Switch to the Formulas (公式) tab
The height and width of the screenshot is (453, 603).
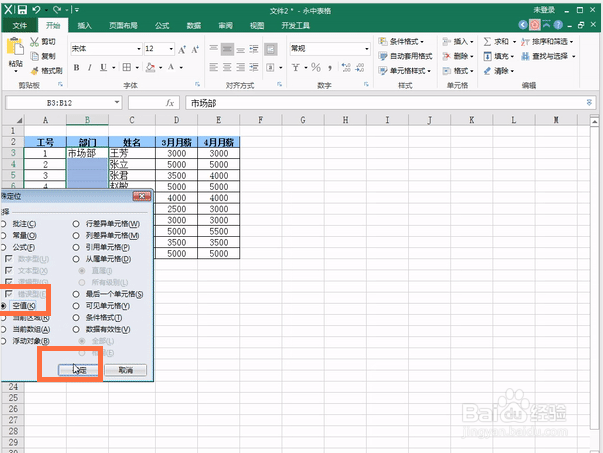[162, 25]
